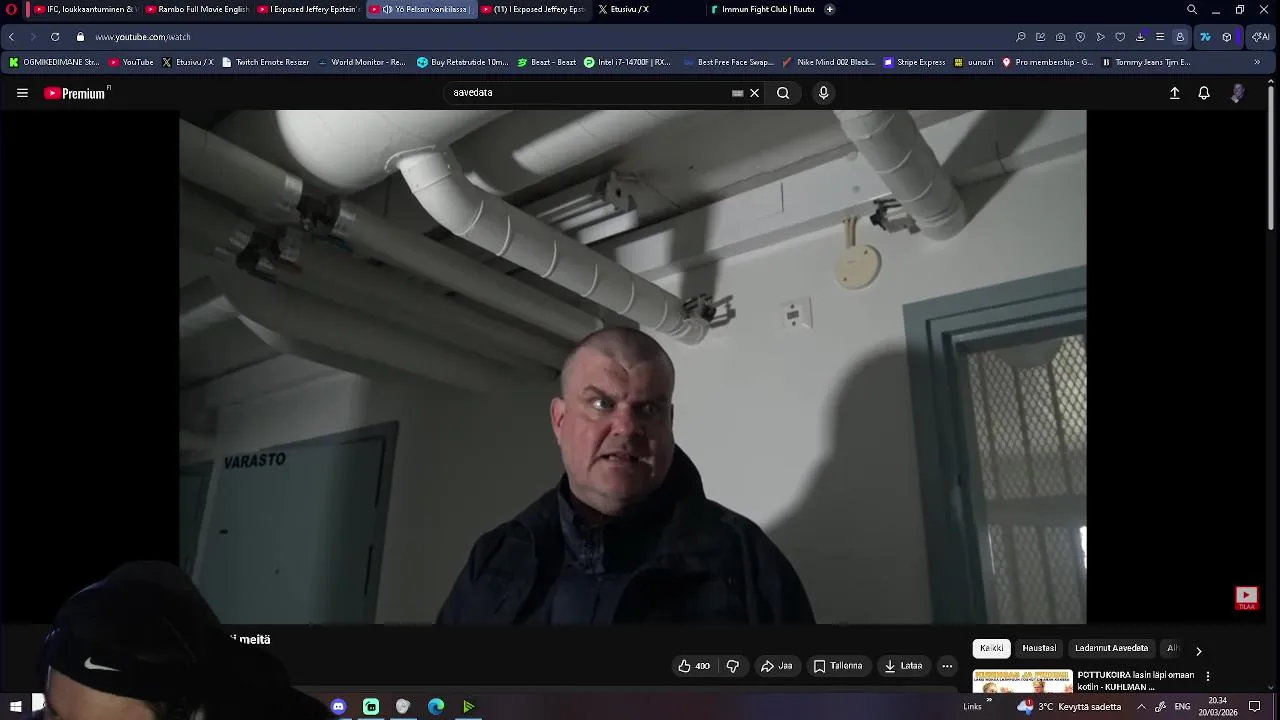
Task: Open Discord from the taskbar
Action: click(338, 706)
